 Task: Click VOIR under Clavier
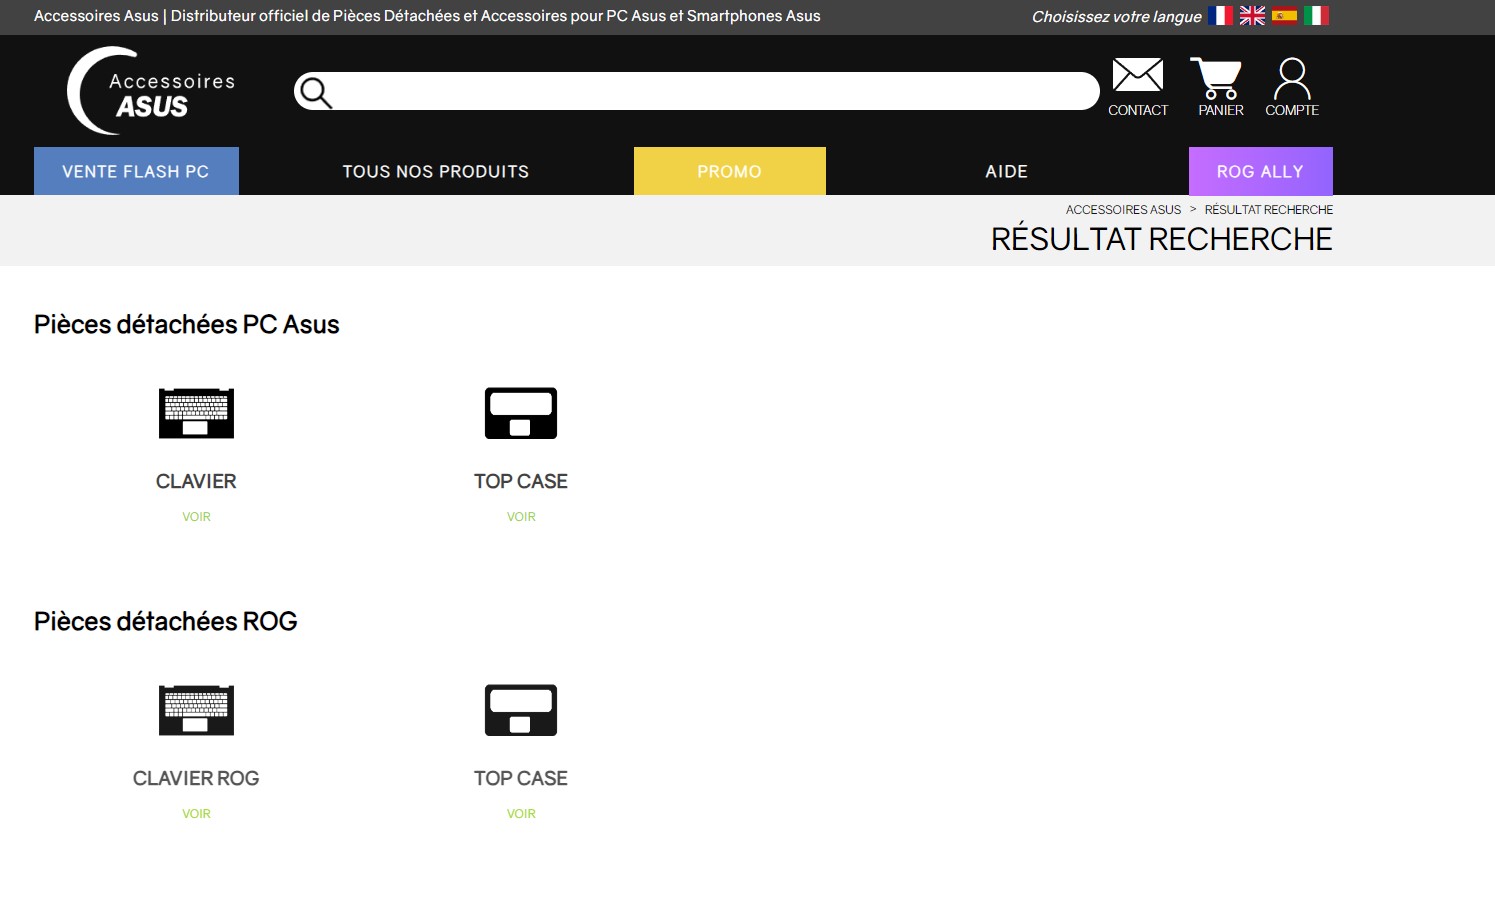pos(196,517)
